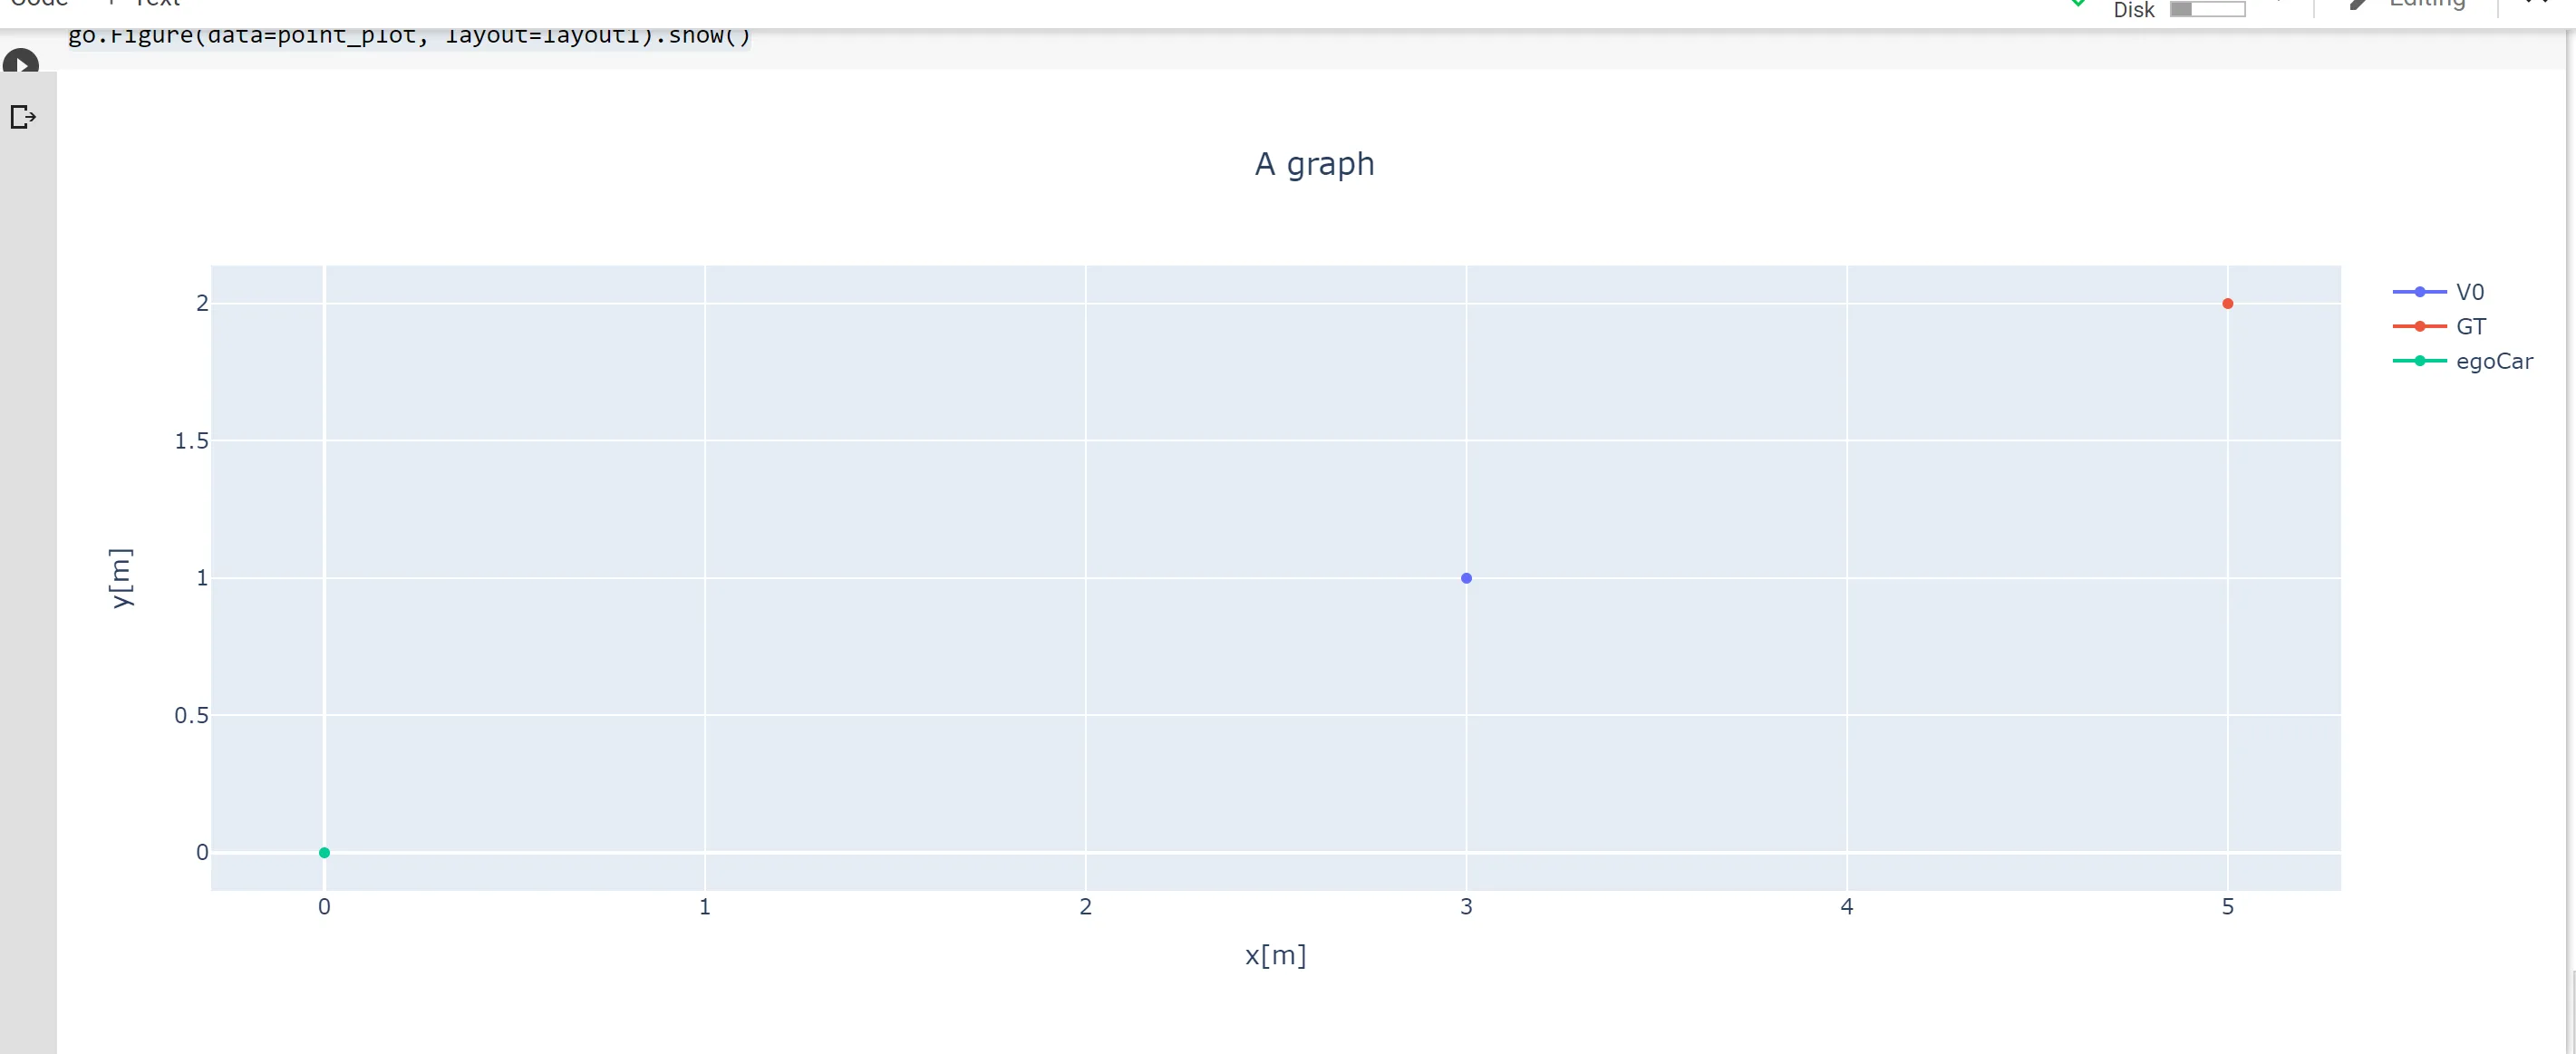Viewport: 2576px width, 1054px height.
Task: Add a Text cell from toolbar
Action: pos(145,3)
